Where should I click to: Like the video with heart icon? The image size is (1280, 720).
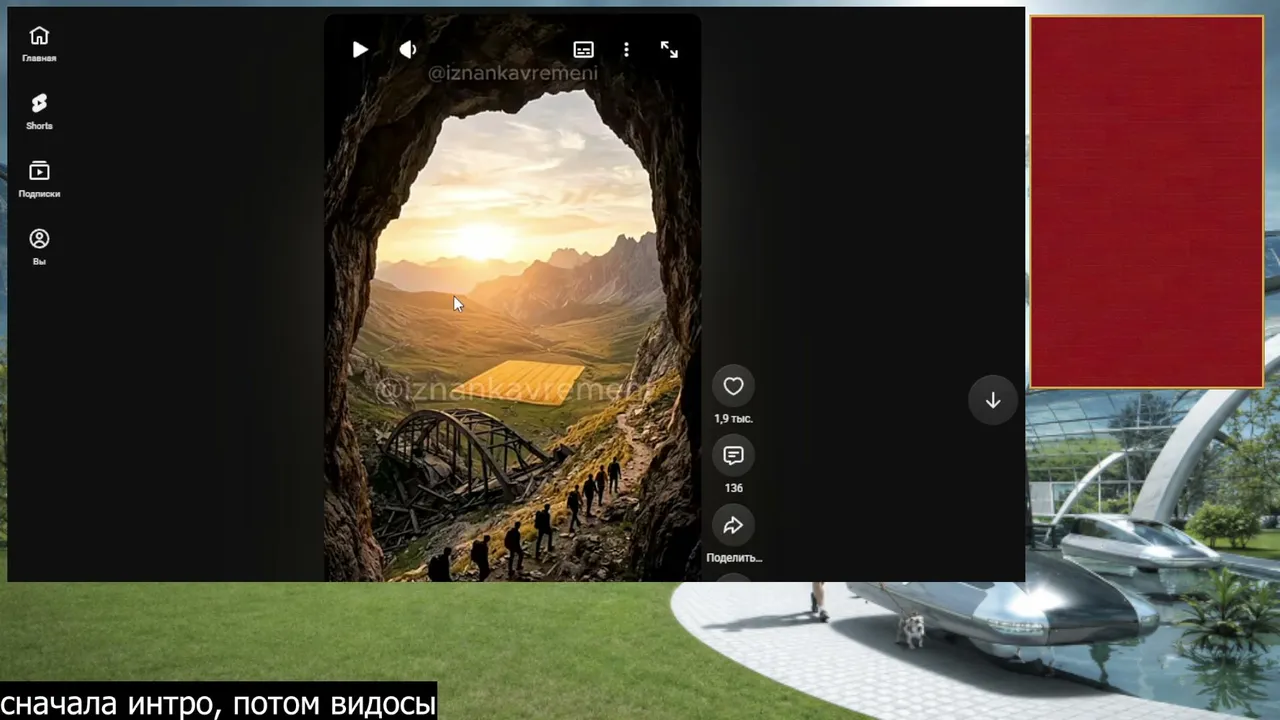[x=733, y=386]
